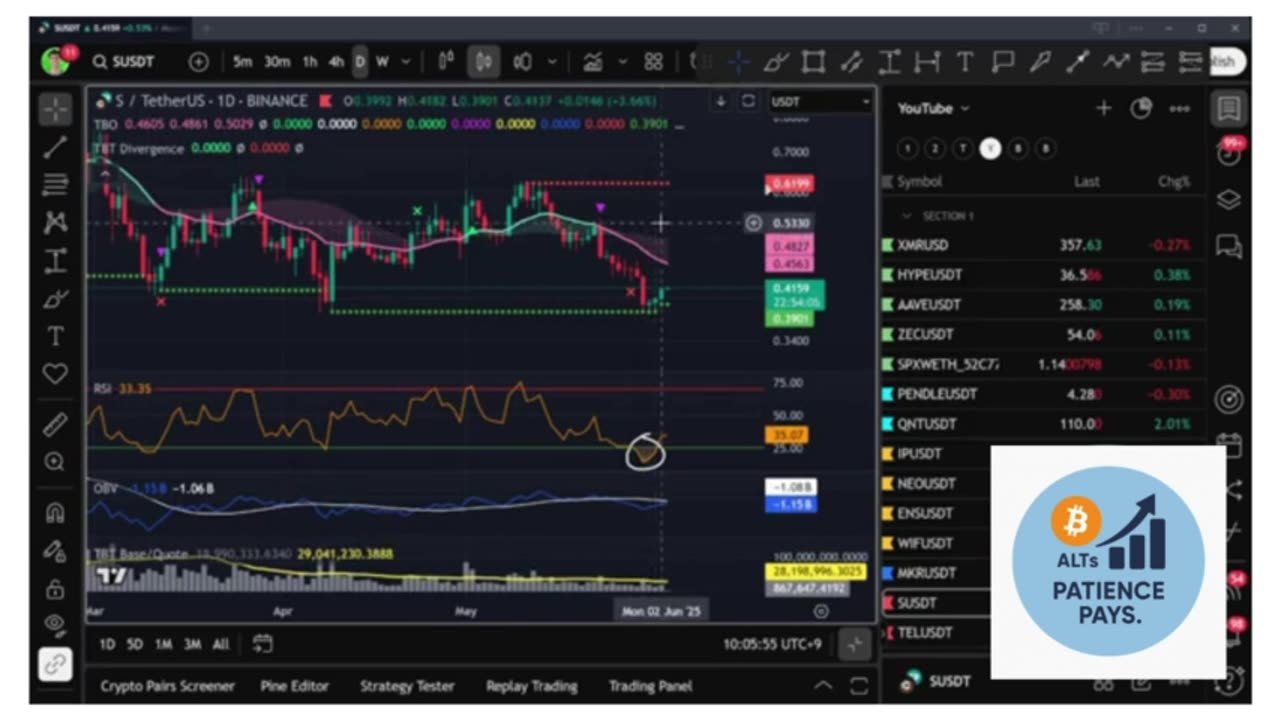Open the watchlist three-dots more menu
This screenshot has height=720, width=1280.
(1180, 108)
